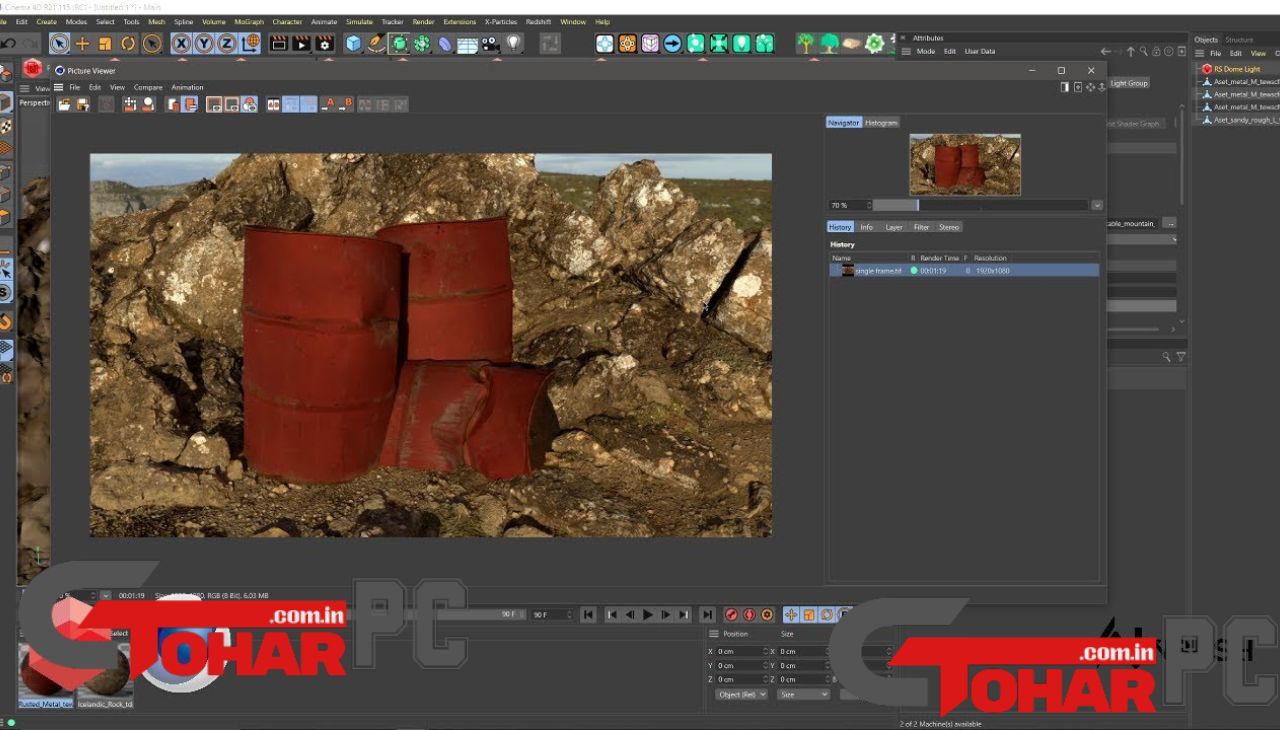Click the Position X value field
Screen dimensions: 1280x730
tap(740, 651)
